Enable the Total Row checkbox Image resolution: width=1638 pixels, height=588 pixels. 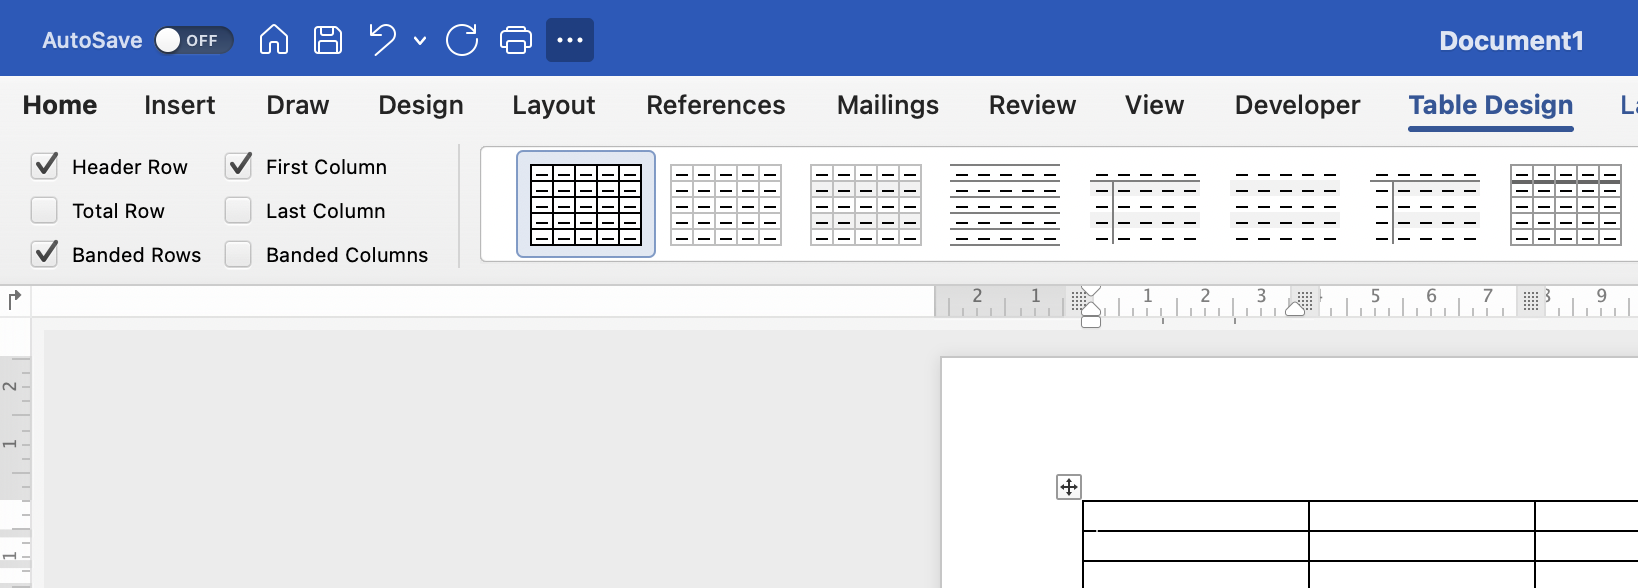coord(44,210)
